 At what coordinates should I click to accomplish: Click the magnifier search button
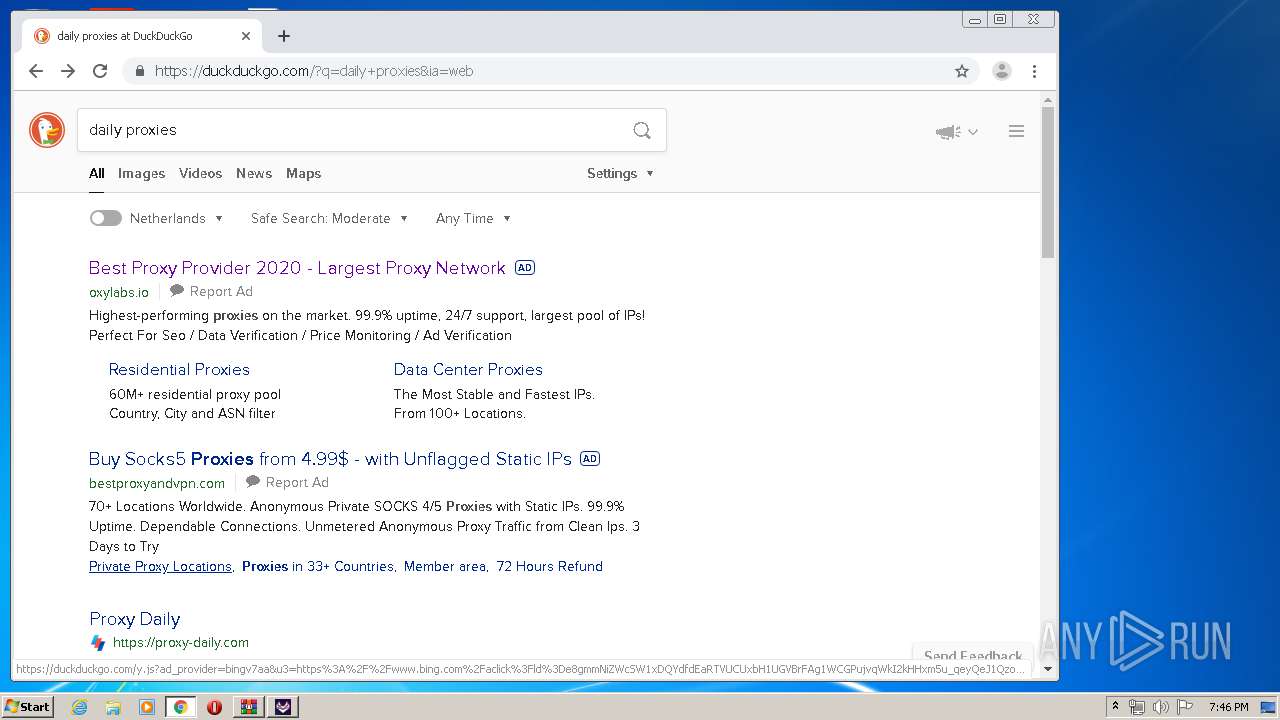pos(642,130)
